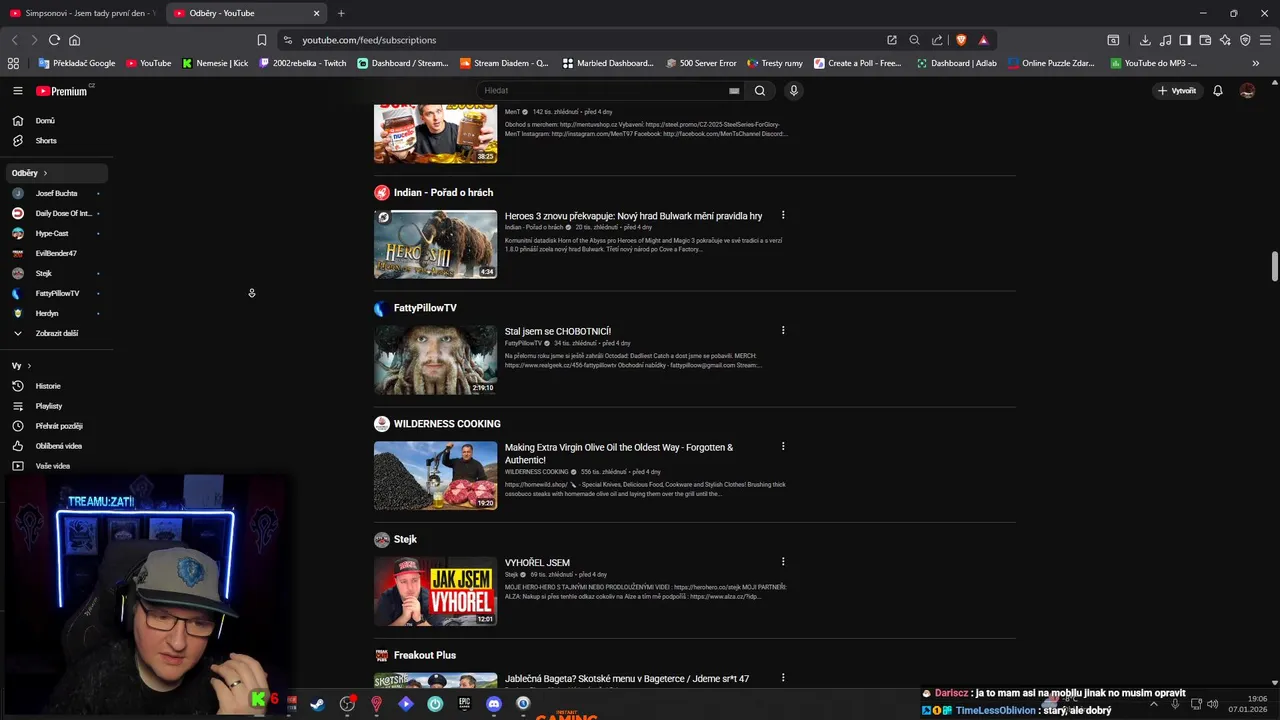The height and width of the screenshot is (720, 1280).
Task: Open the Windows volume speaker tray icon
Action: coord(1213,704)
